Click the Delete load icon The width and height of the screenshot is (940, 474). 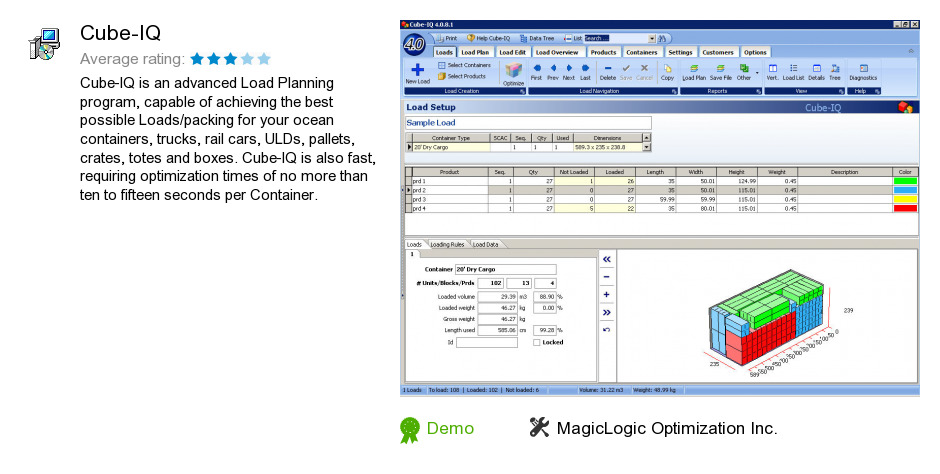point(608,68)
